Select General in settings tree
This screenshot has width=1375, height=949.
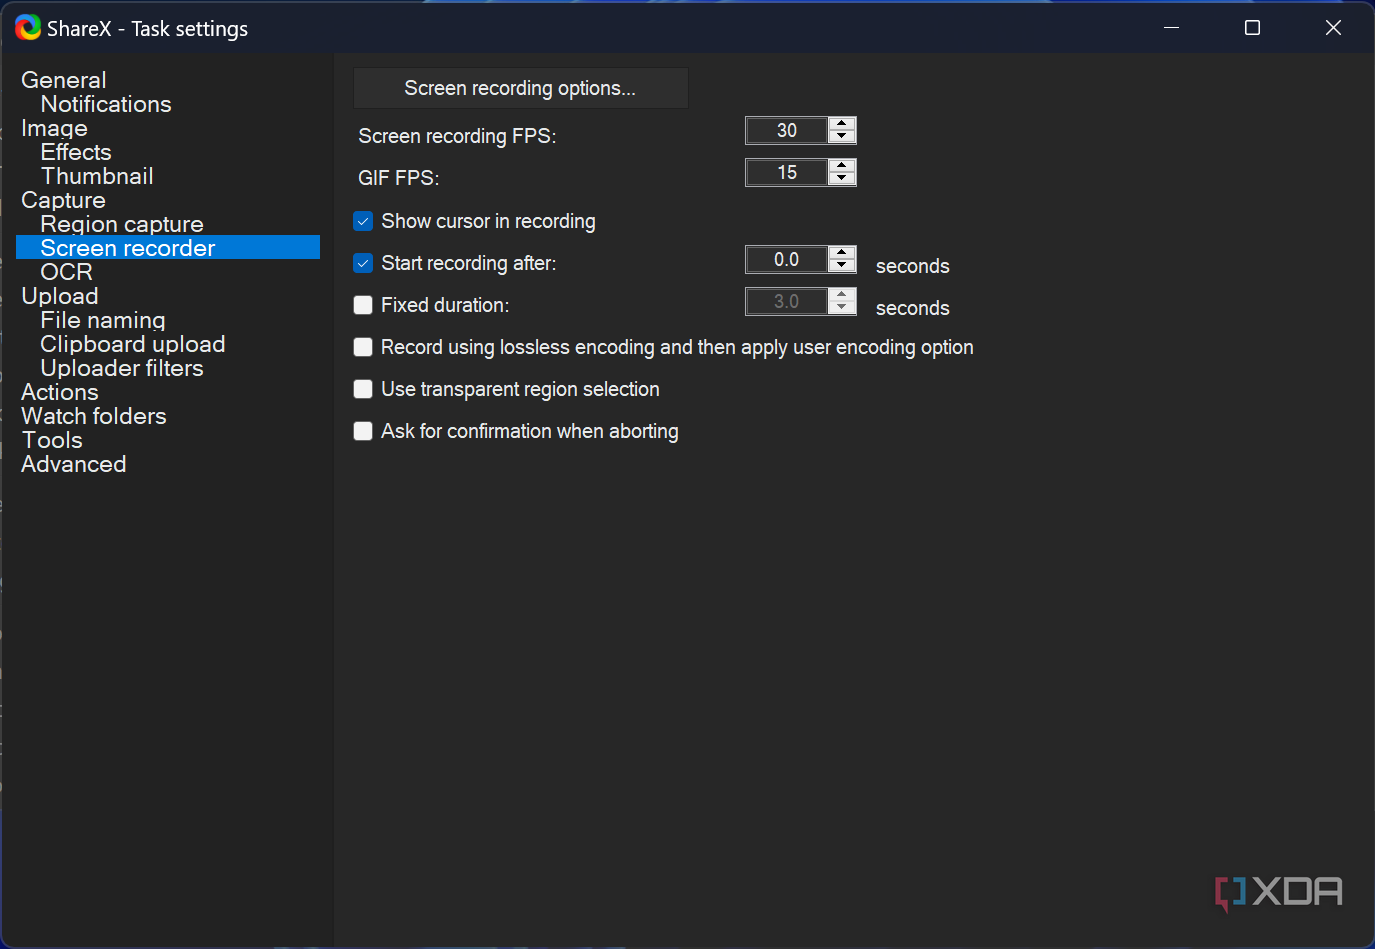pyautogui.click(x=64, y=80)
